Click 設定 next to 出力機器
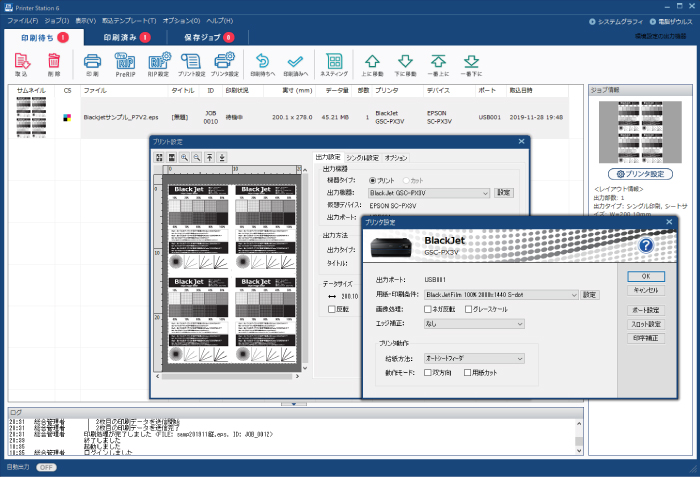 (x=504, y=192)
